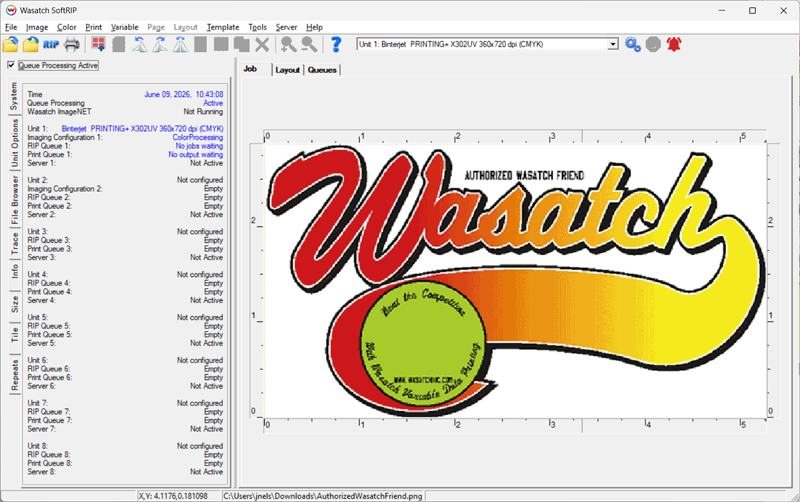Image resolution: width=800 pixels, height=502 pixels.
Task: Toggle Queue Processing Active checkbox
Action: [11, 65]
